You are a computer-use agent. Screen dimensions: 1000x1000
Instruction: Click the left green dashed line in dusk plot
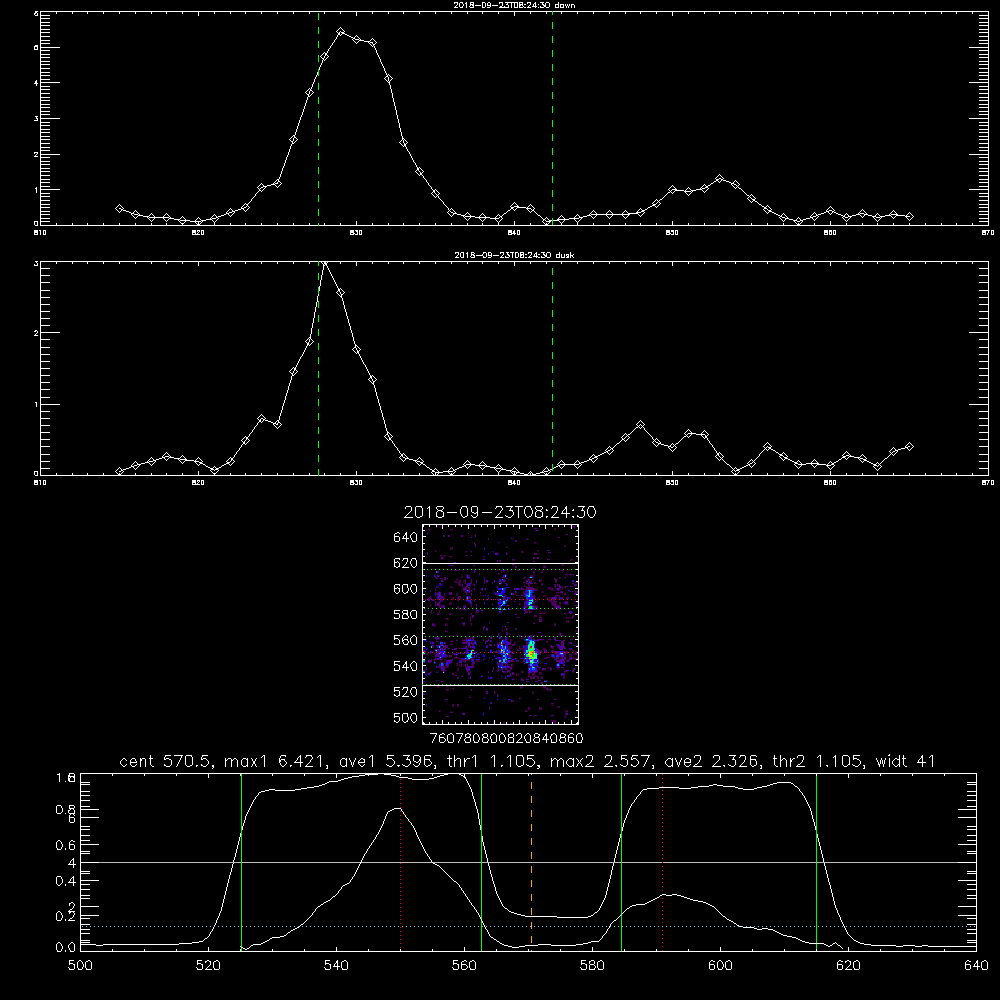(318, 368)
